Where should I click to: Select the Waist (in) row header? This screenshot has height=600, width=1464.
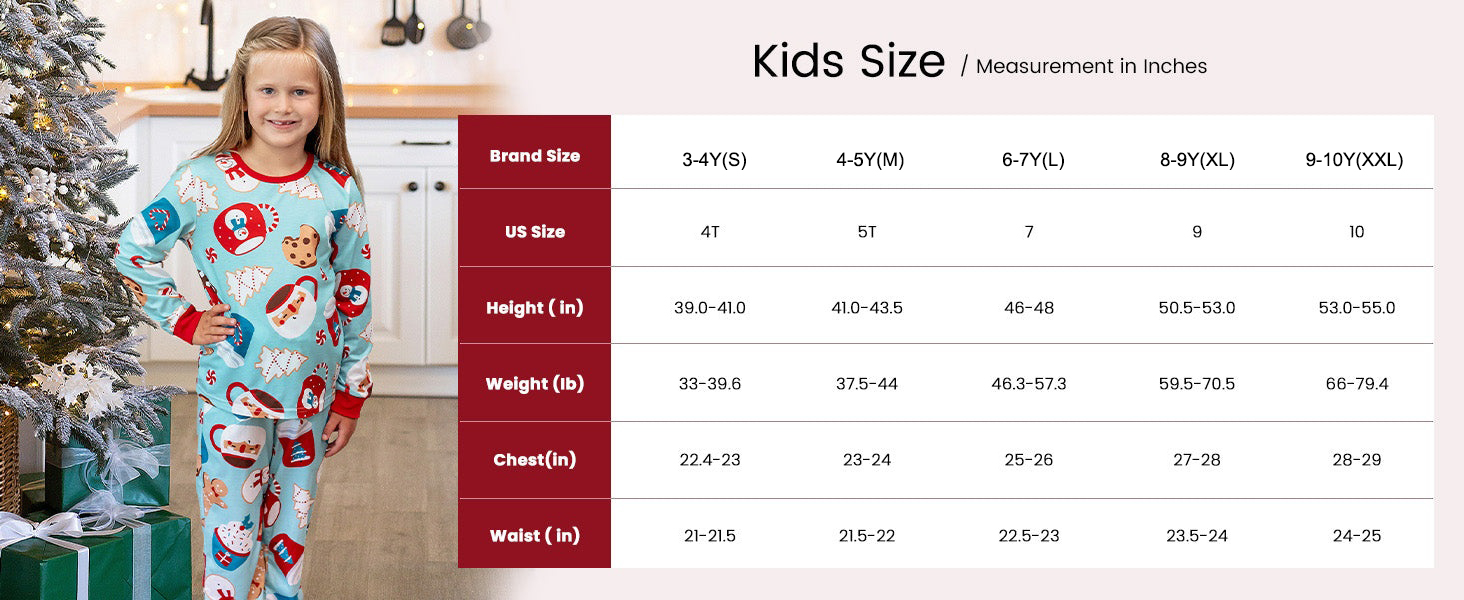click(x=534, y=536)
